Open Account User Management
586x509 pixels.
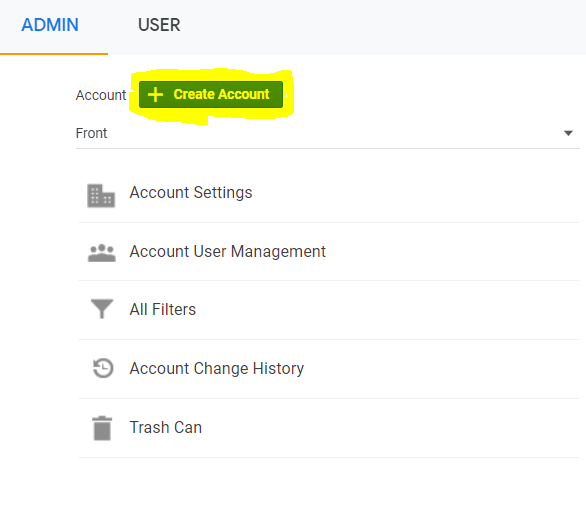pos(228,251)
